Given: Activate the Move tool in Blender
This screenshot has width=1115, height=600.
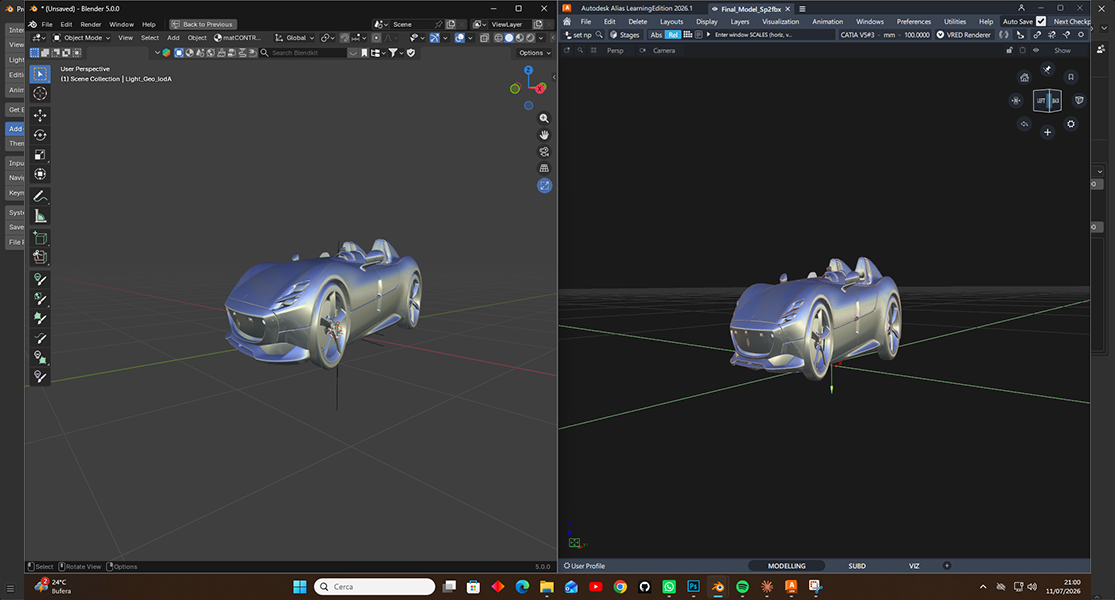Looking at the screenshot, I should pos(40,115).
